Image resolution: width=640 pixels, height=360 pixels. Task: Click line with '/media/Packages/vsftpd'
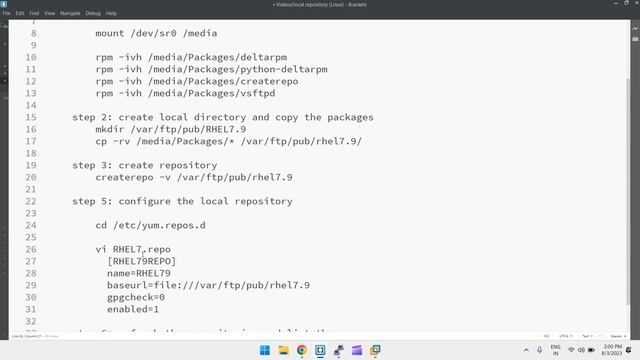click(x=185, y=93)
